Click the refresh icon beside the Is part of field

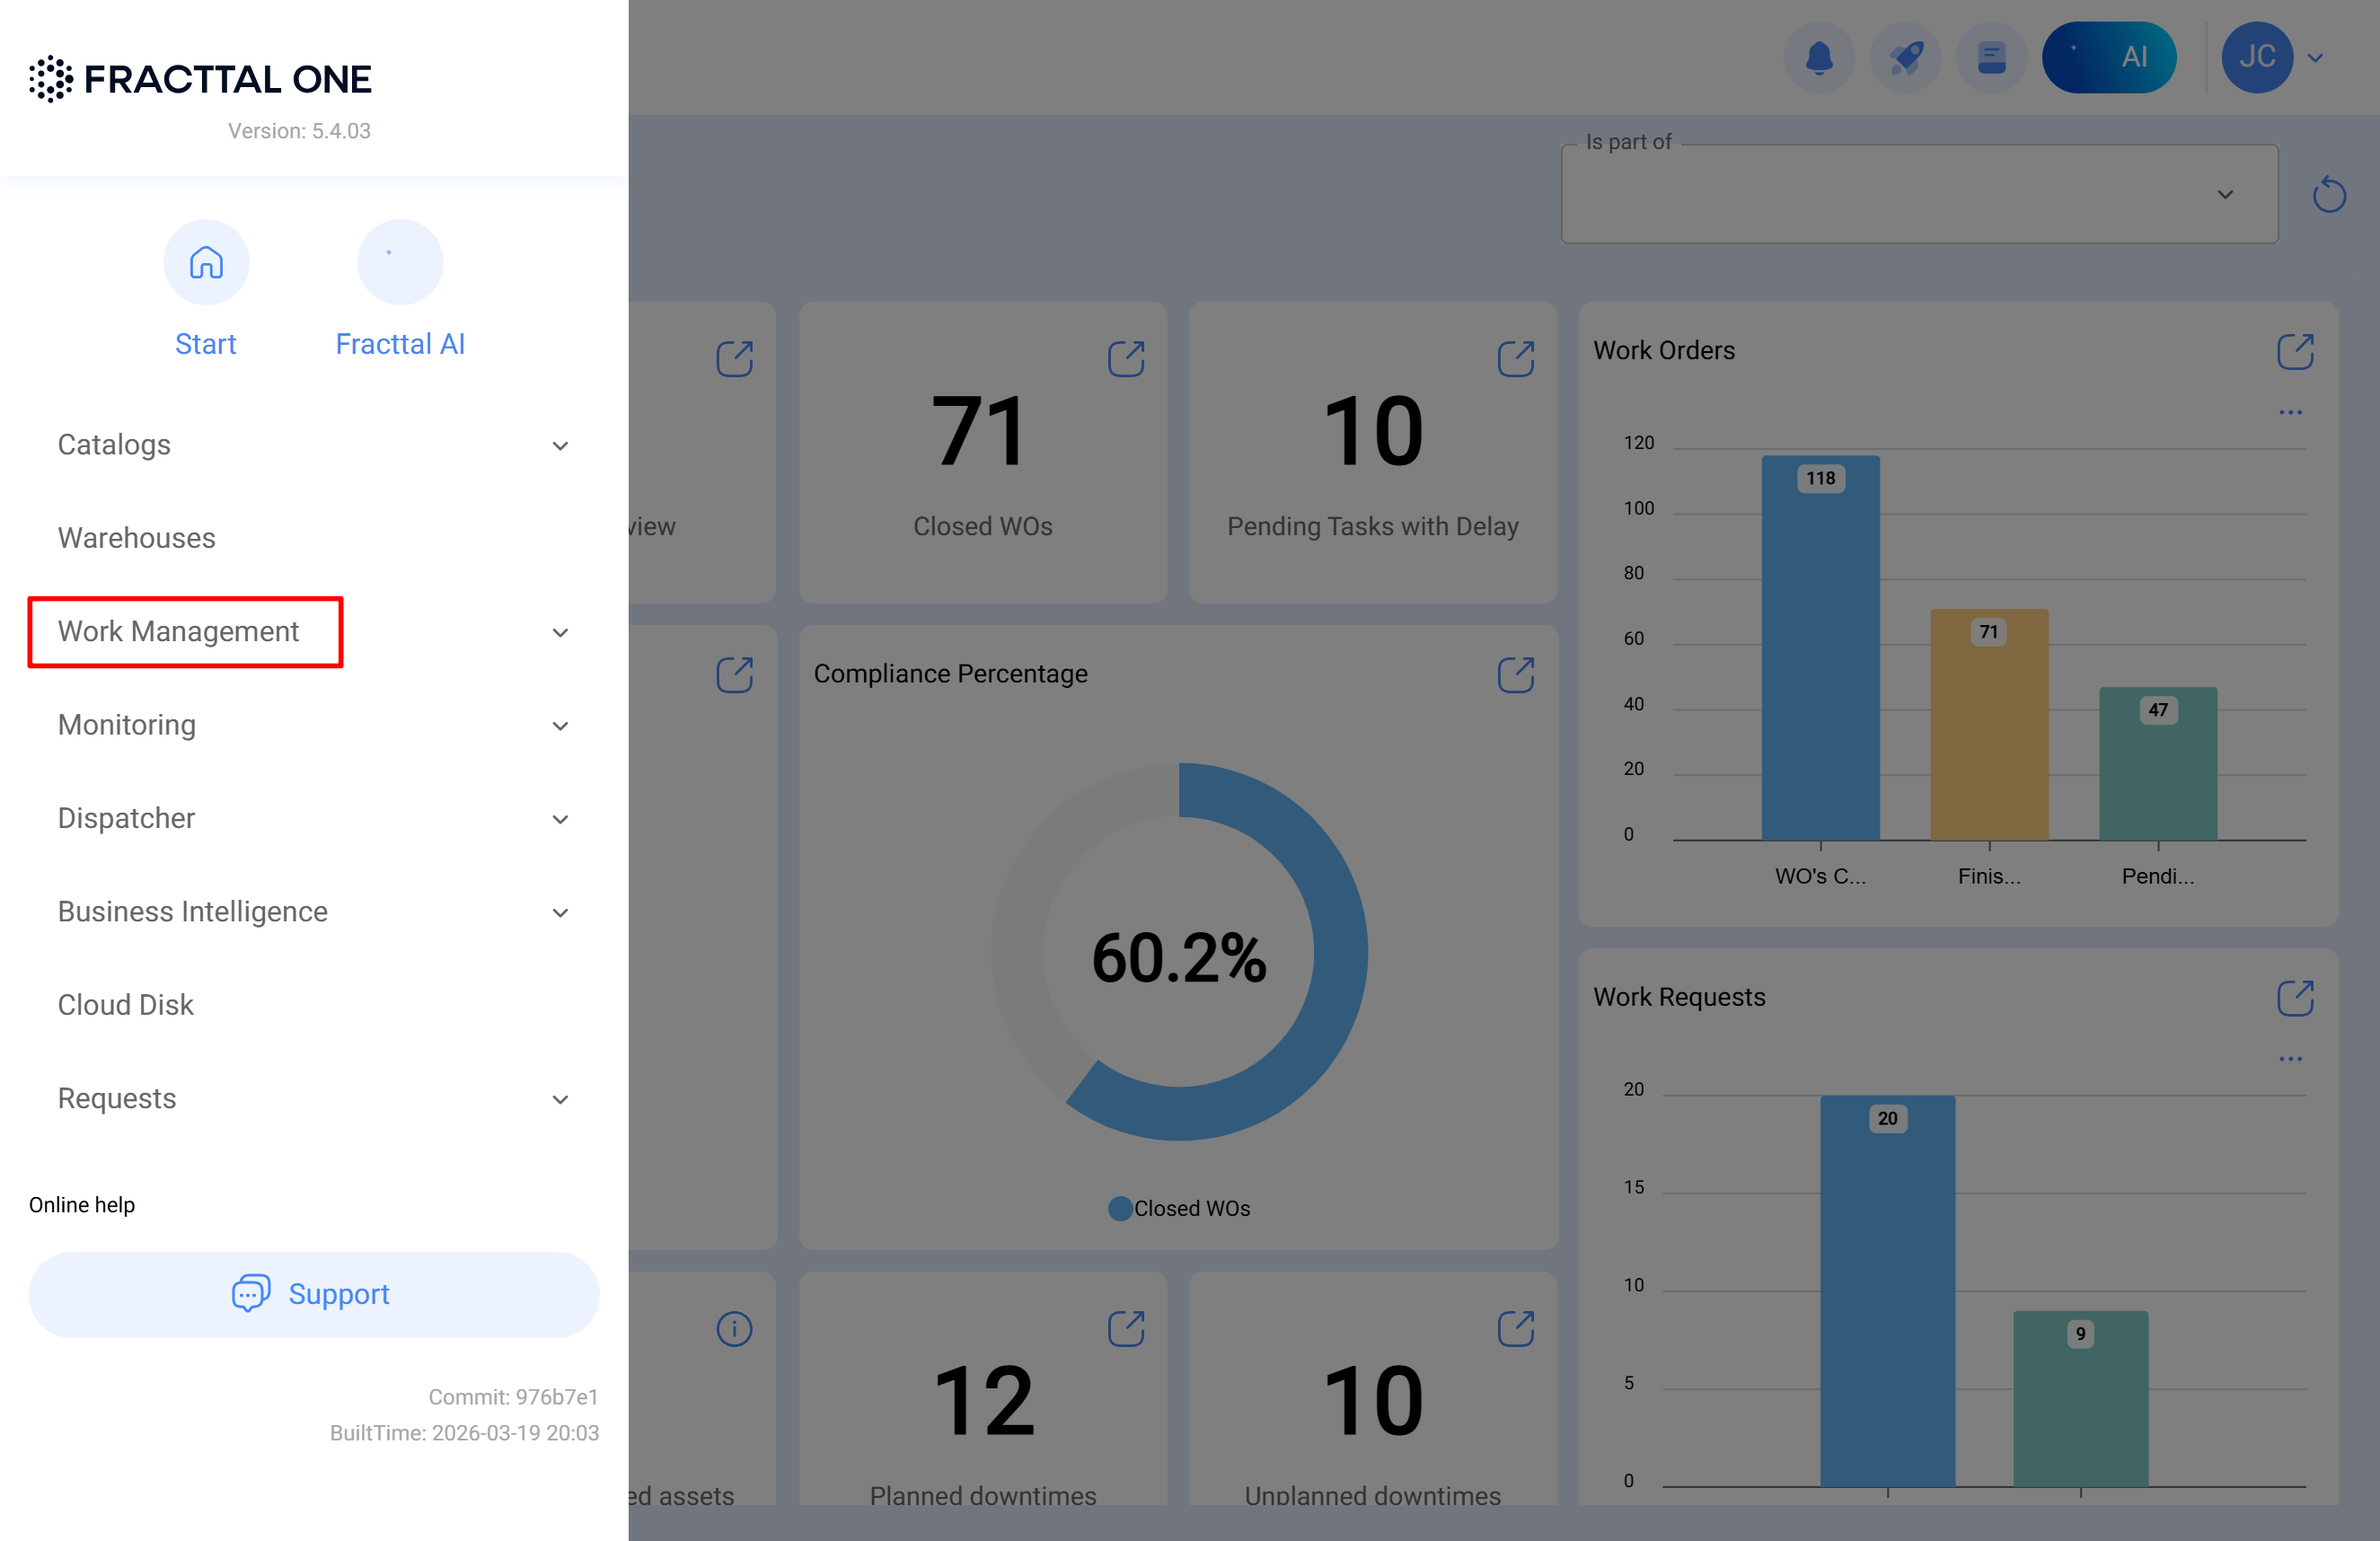click(2329, 194)
